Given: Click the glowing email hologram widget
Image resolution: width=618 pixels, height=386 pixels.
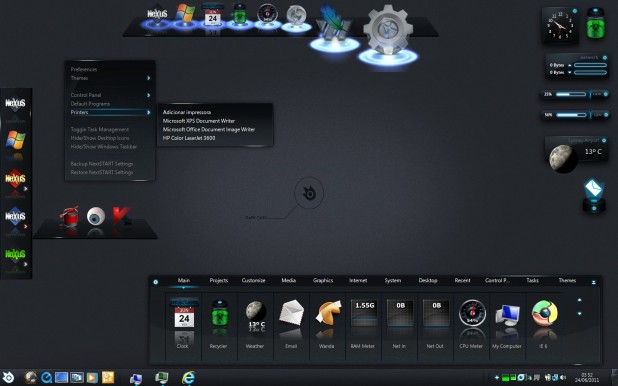Looking at the screenshot, I should [594, 196].
